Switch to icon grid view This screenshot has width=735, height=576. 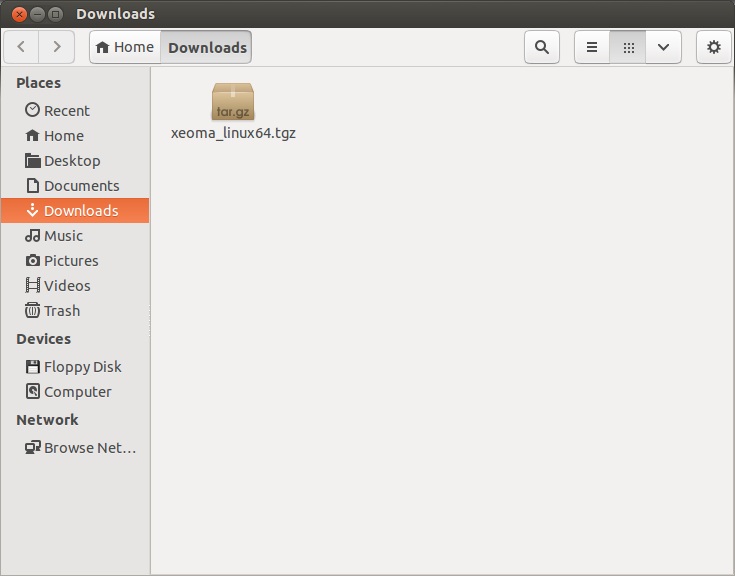(628, 47)
